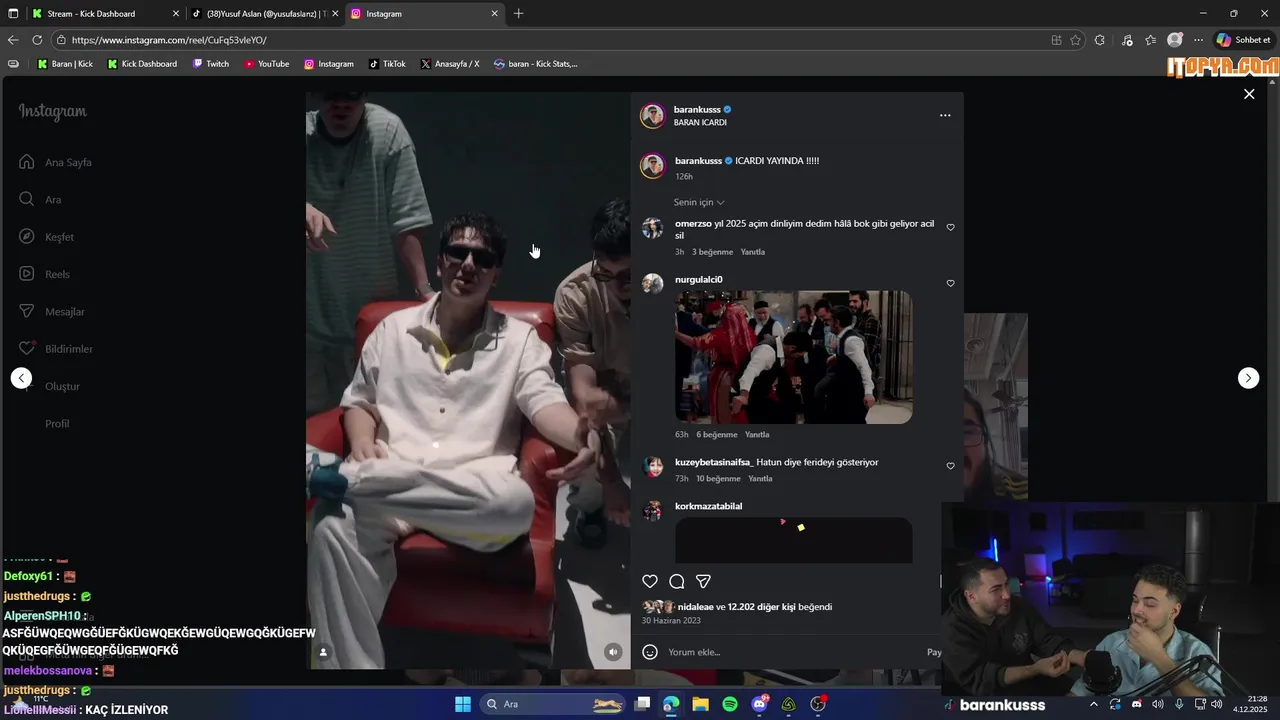Reply to nurgulalci0's comment via Yanıtla
The width and height of the screenshot is (1280, 720).
pos(757,435)
